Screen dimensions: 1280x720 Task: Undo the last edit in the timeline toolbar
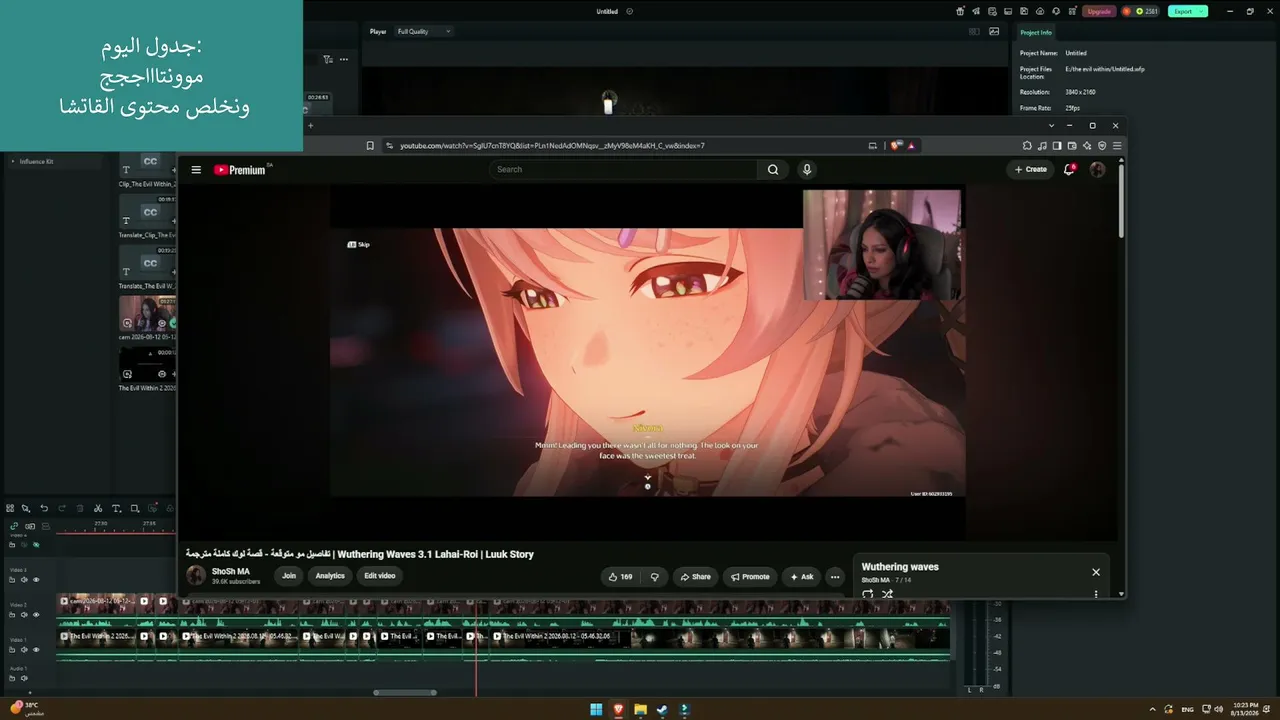click(x=44, y=509)
